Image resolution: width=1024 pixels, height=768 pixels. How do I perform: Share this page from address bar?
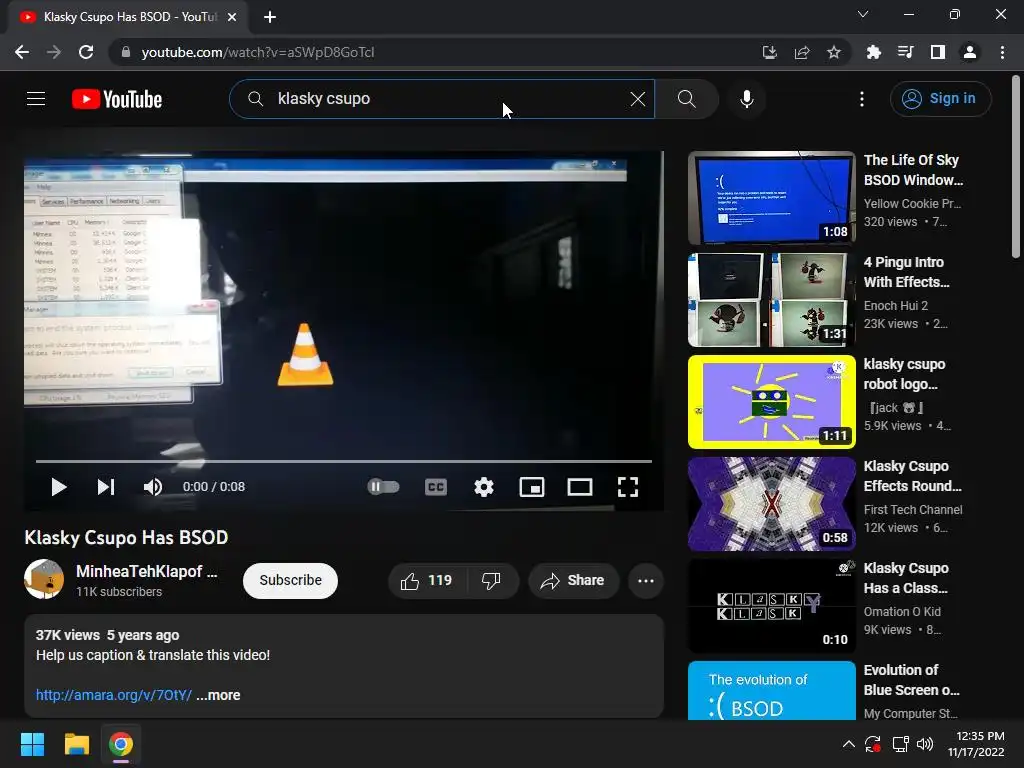pos(802,52)
